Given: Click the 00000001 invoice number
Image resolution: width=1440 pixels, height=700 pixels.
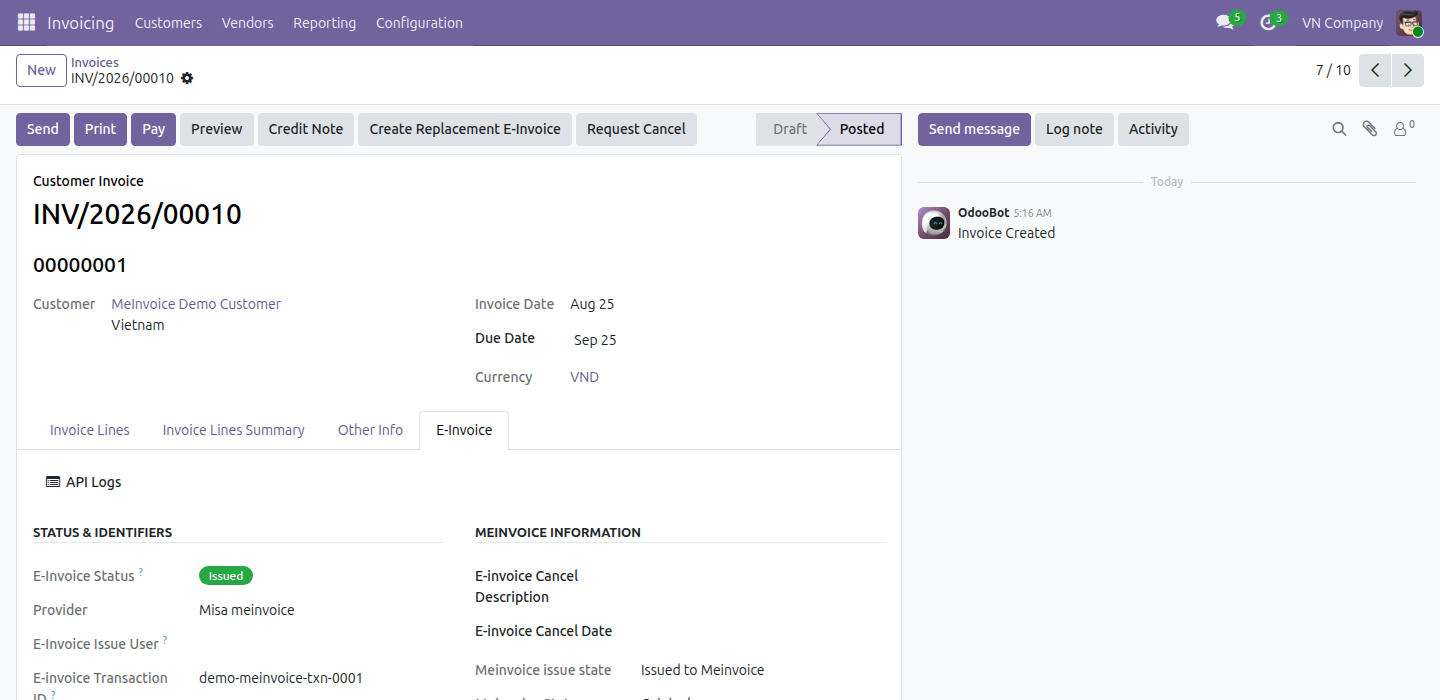Looking at the screenshot, I should [80, 265].
